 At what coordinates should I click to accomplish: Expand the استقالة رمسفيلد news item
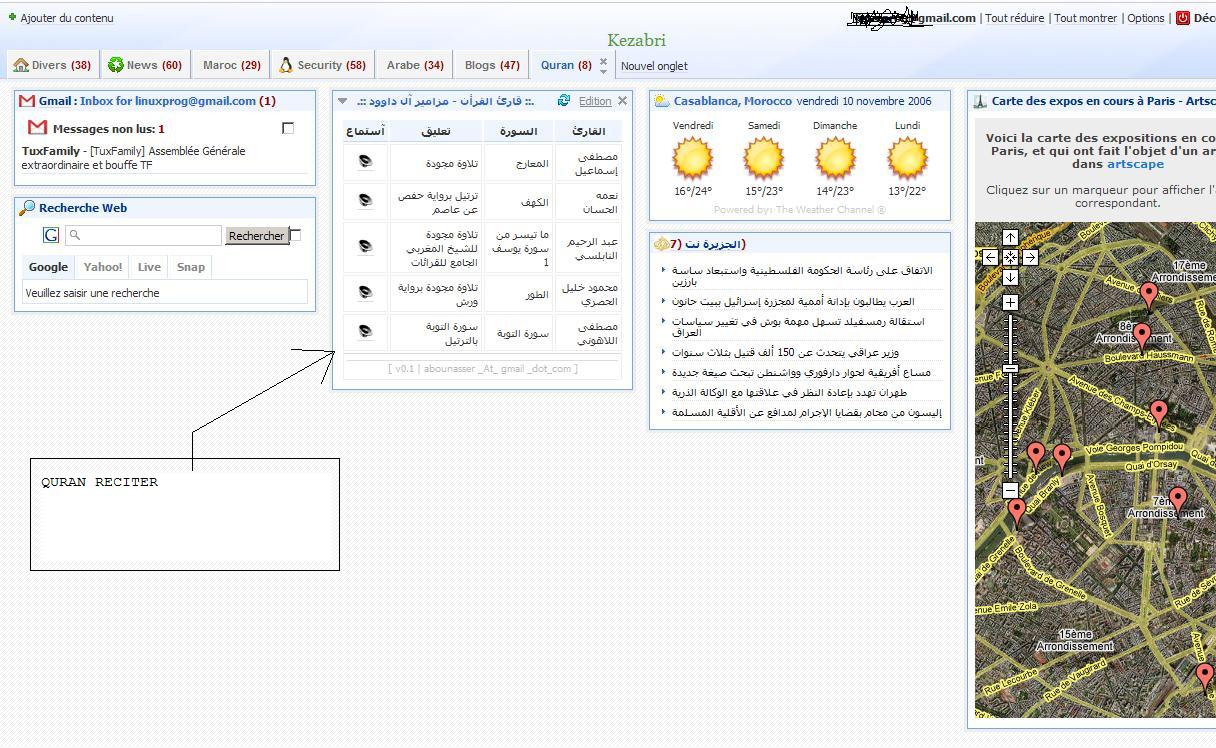click(663, 321)
